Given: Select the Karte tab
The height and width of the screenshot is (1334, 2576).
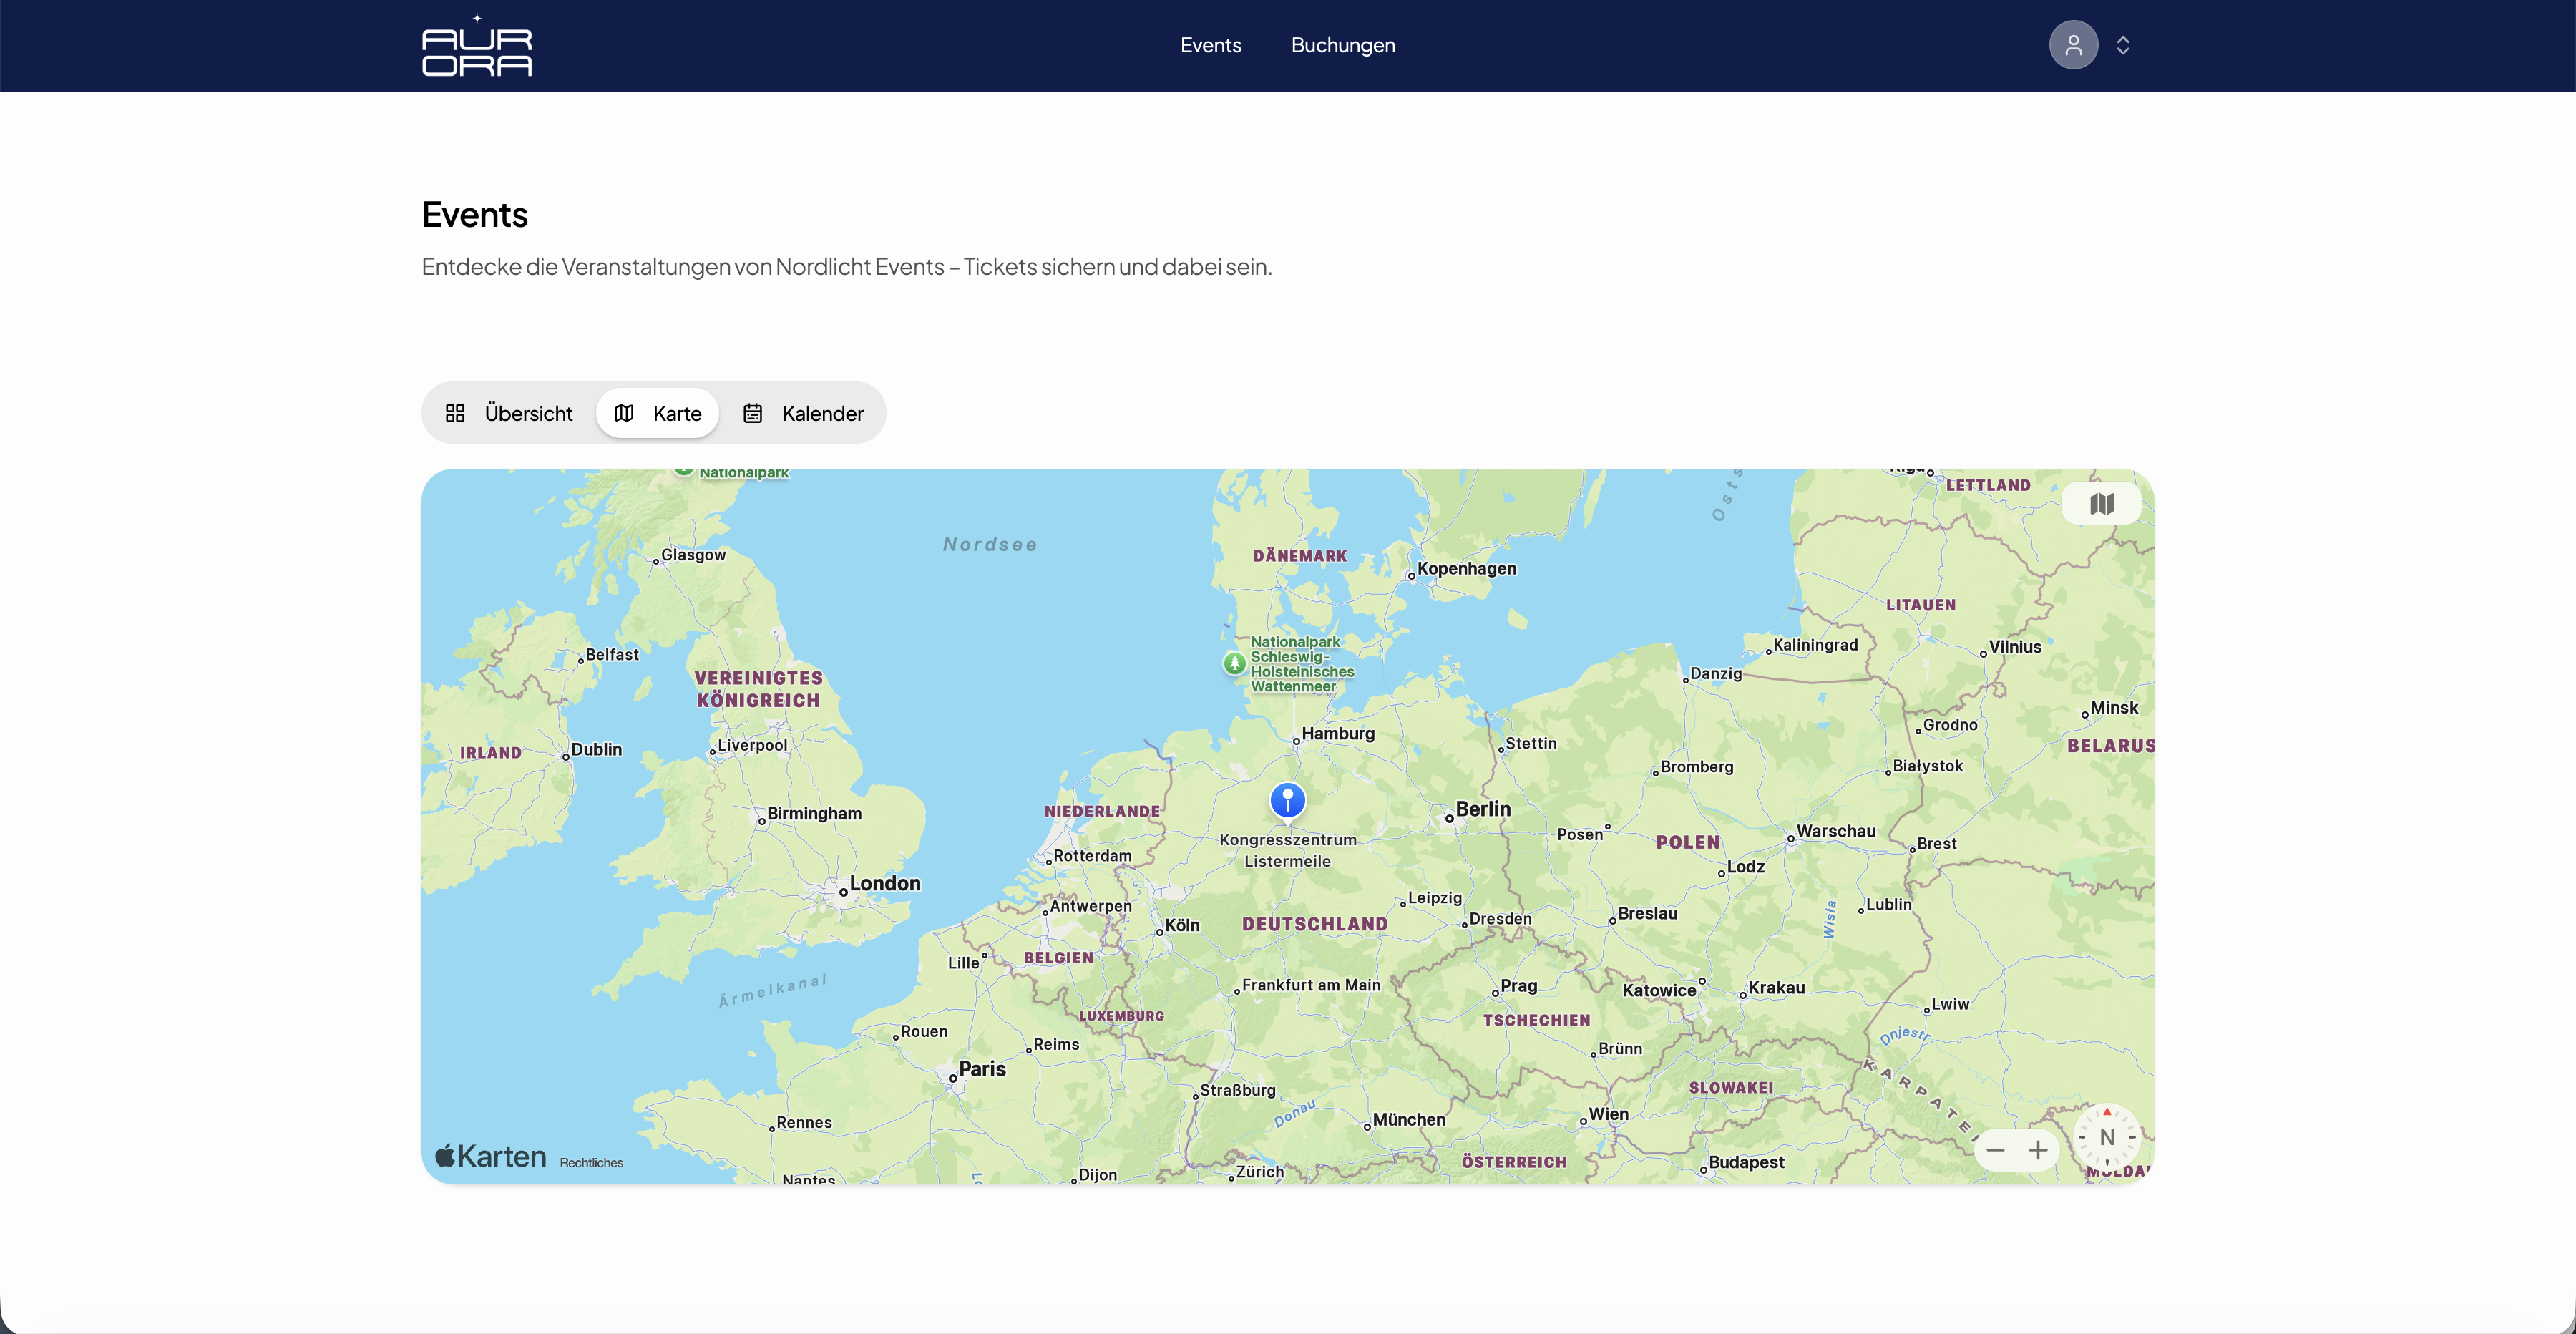Looking at the screenshot, I should click(x=657, y=413).
